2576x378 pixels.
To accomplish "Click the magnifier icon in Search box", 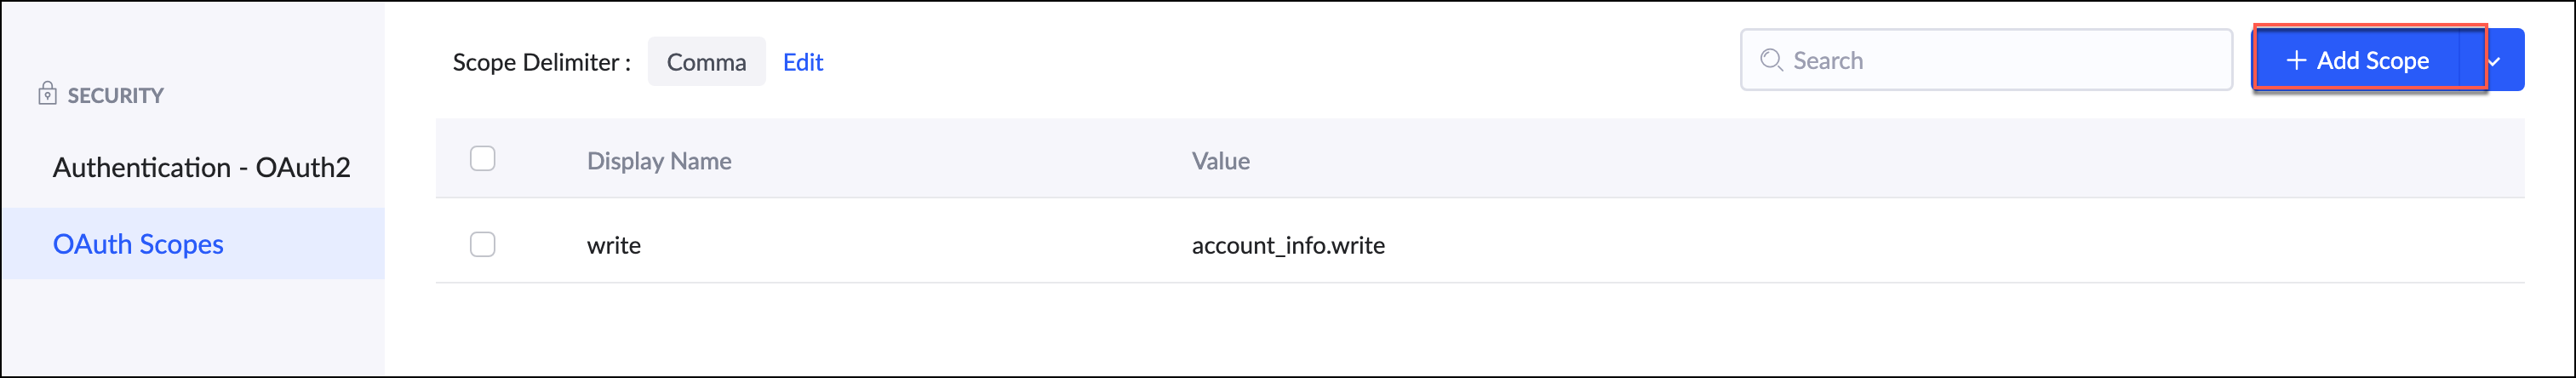I will 1771,60.
